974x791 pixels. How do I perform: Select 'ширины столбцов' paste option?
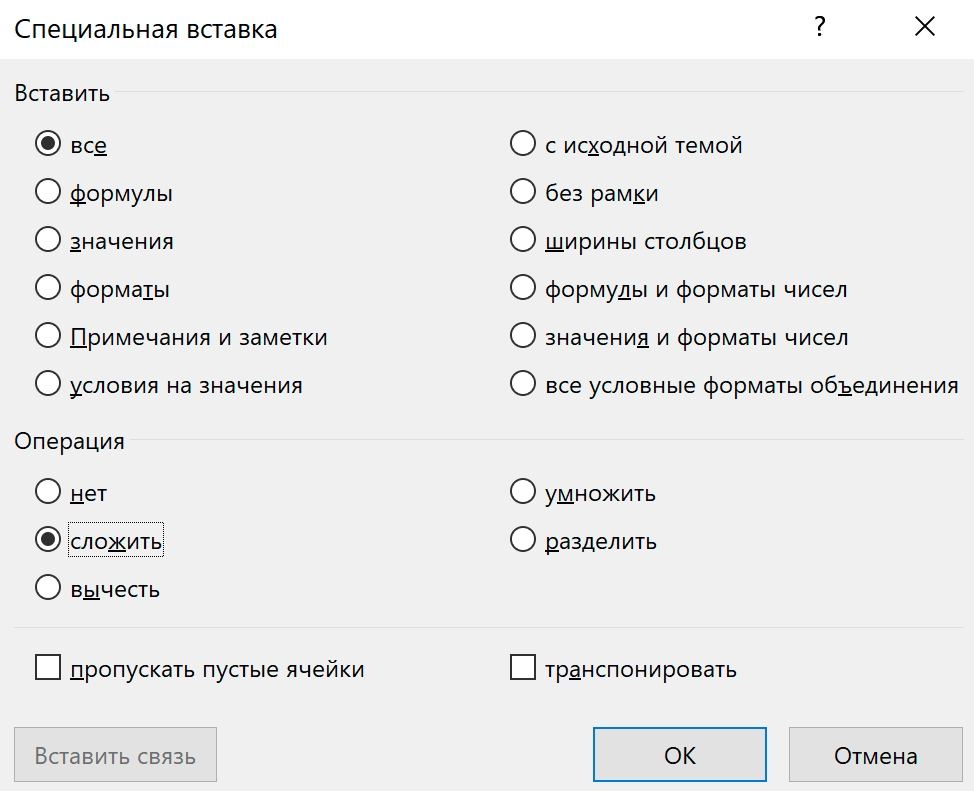click(x=523, y=241)
